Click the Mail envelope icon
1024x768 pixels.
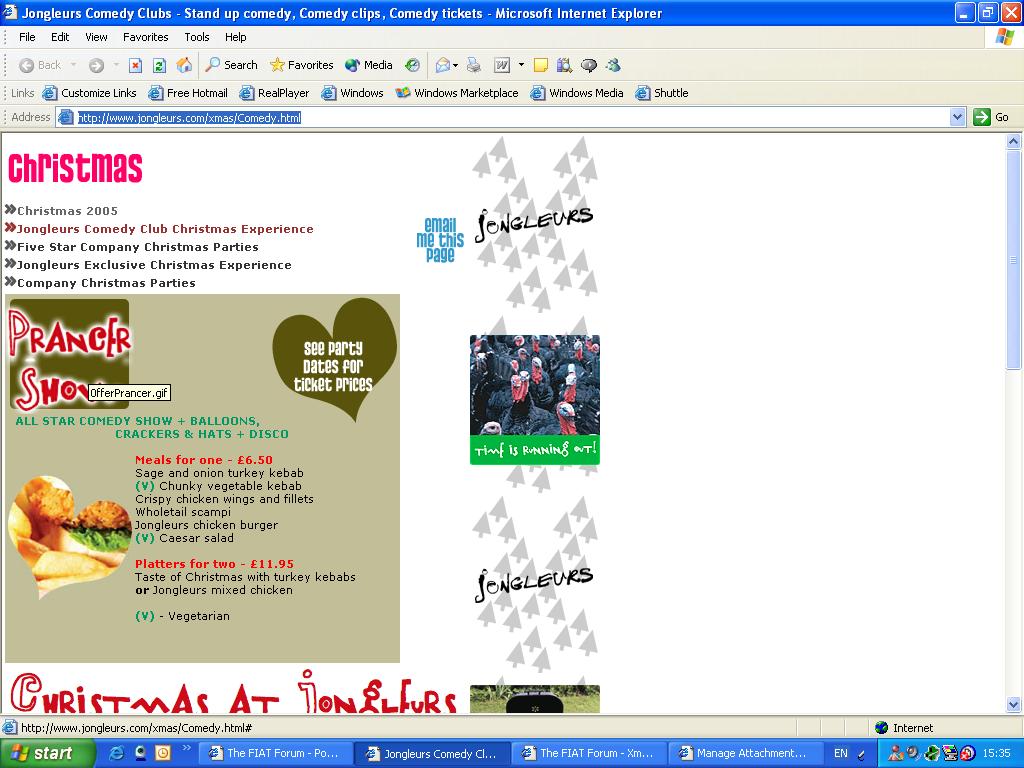coord(443,65)
